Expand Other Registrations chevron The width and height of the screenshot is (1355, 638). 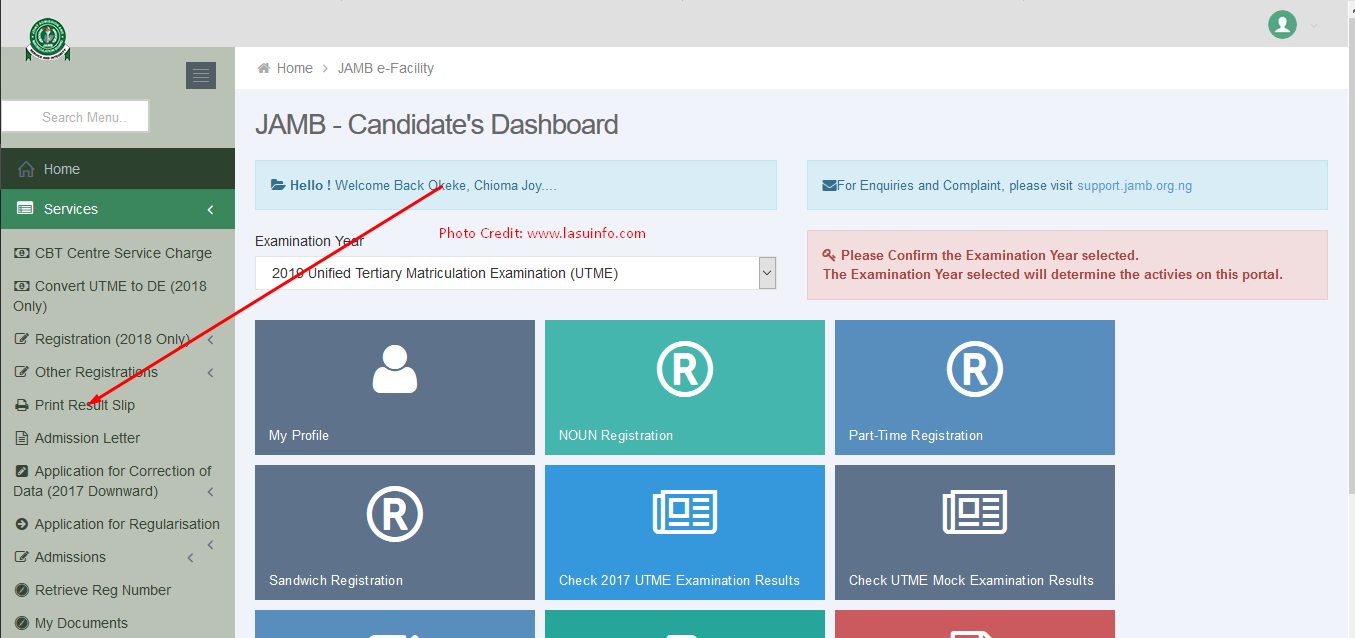tap(211, 373)
